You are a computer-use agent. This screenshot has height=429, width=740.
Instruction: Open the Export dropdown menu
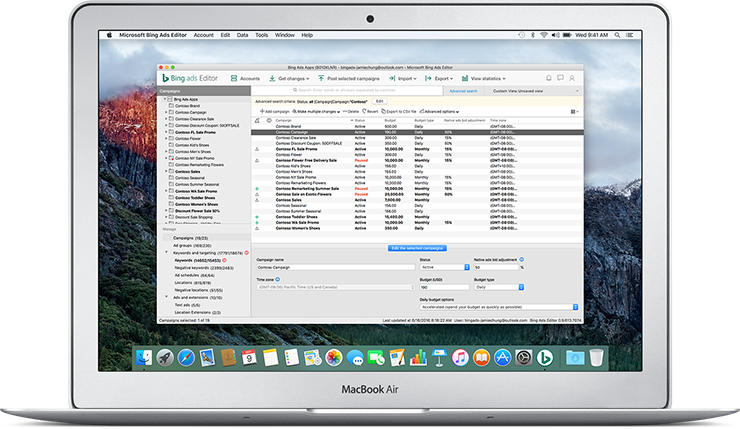coord(438,78)
